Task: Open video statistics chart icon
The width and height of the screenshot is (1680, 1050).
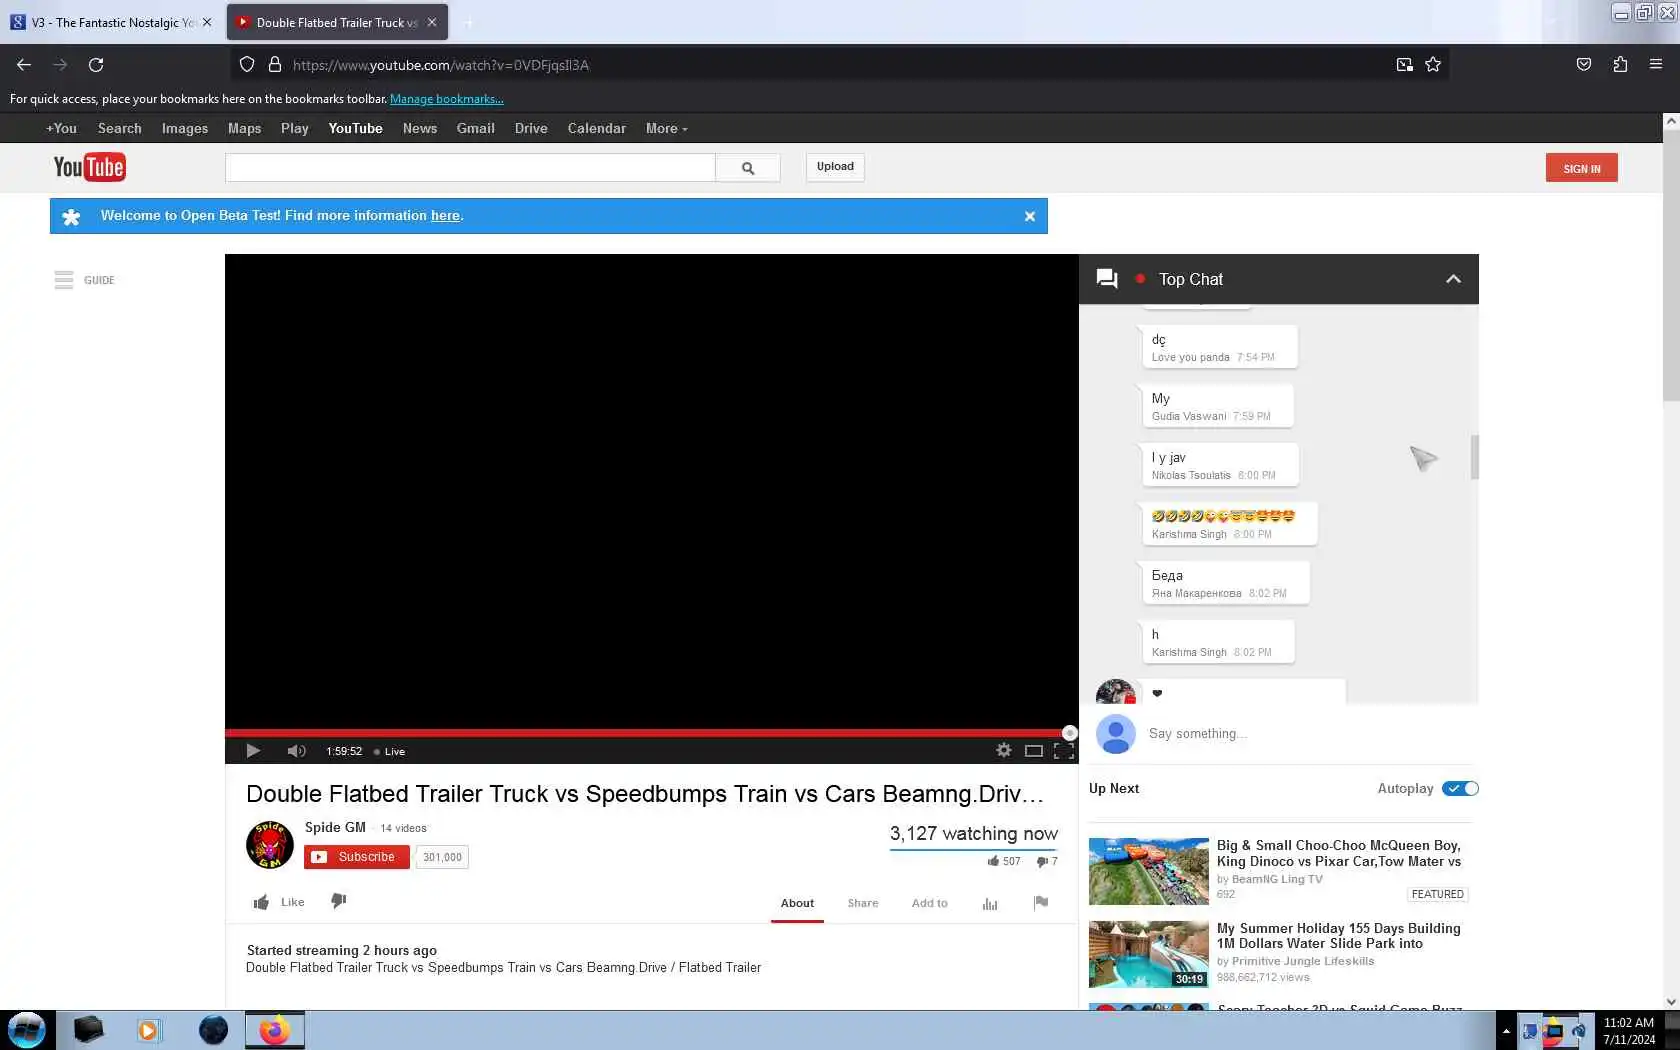Action: (990, 903)
